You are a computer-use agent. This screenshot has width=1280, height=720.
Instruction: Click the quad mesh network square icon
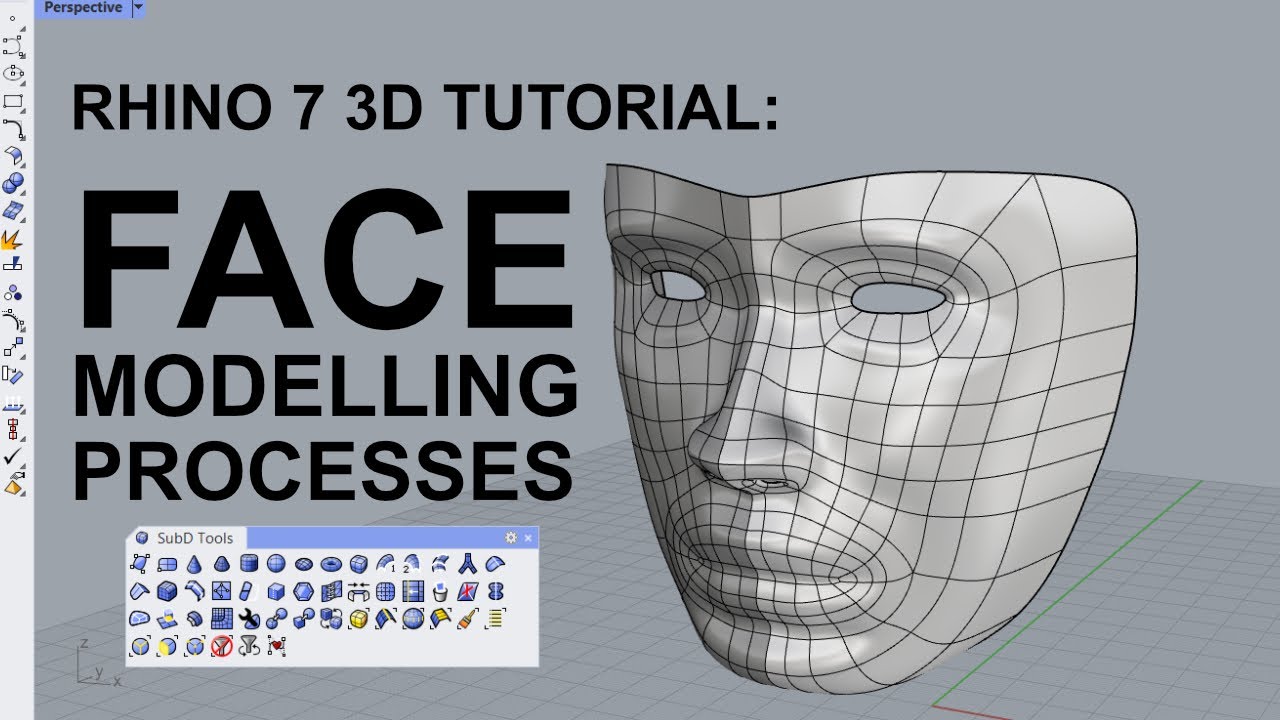(x=222, y=591)
